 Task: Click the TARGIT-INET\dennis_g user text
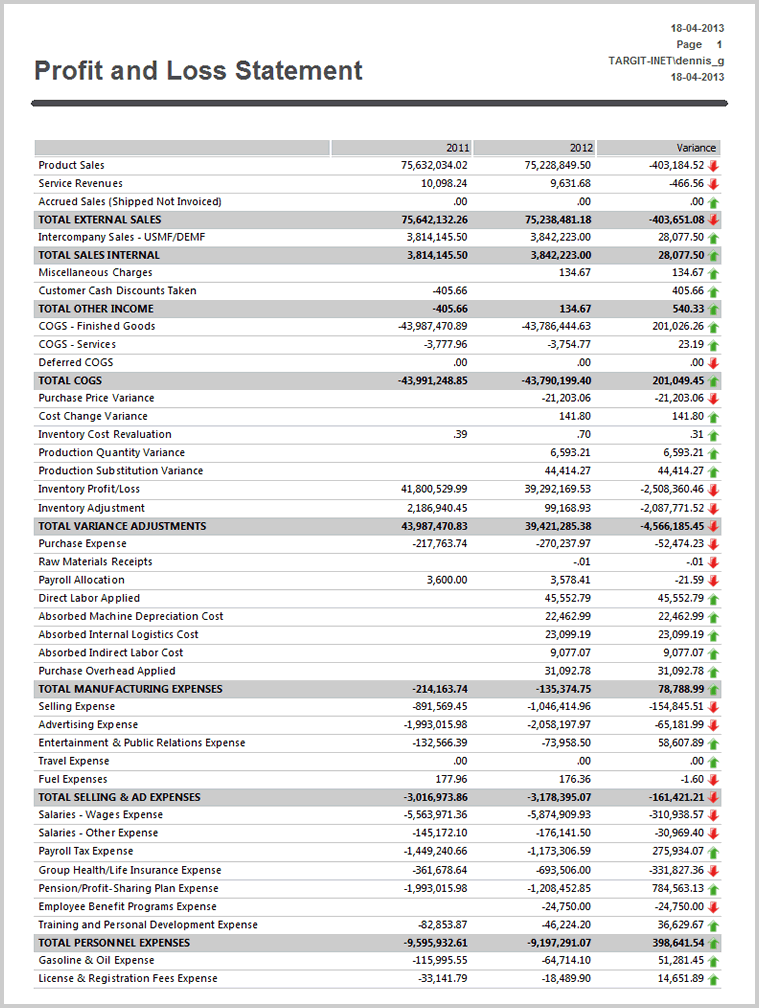click(x=666, y=60)
